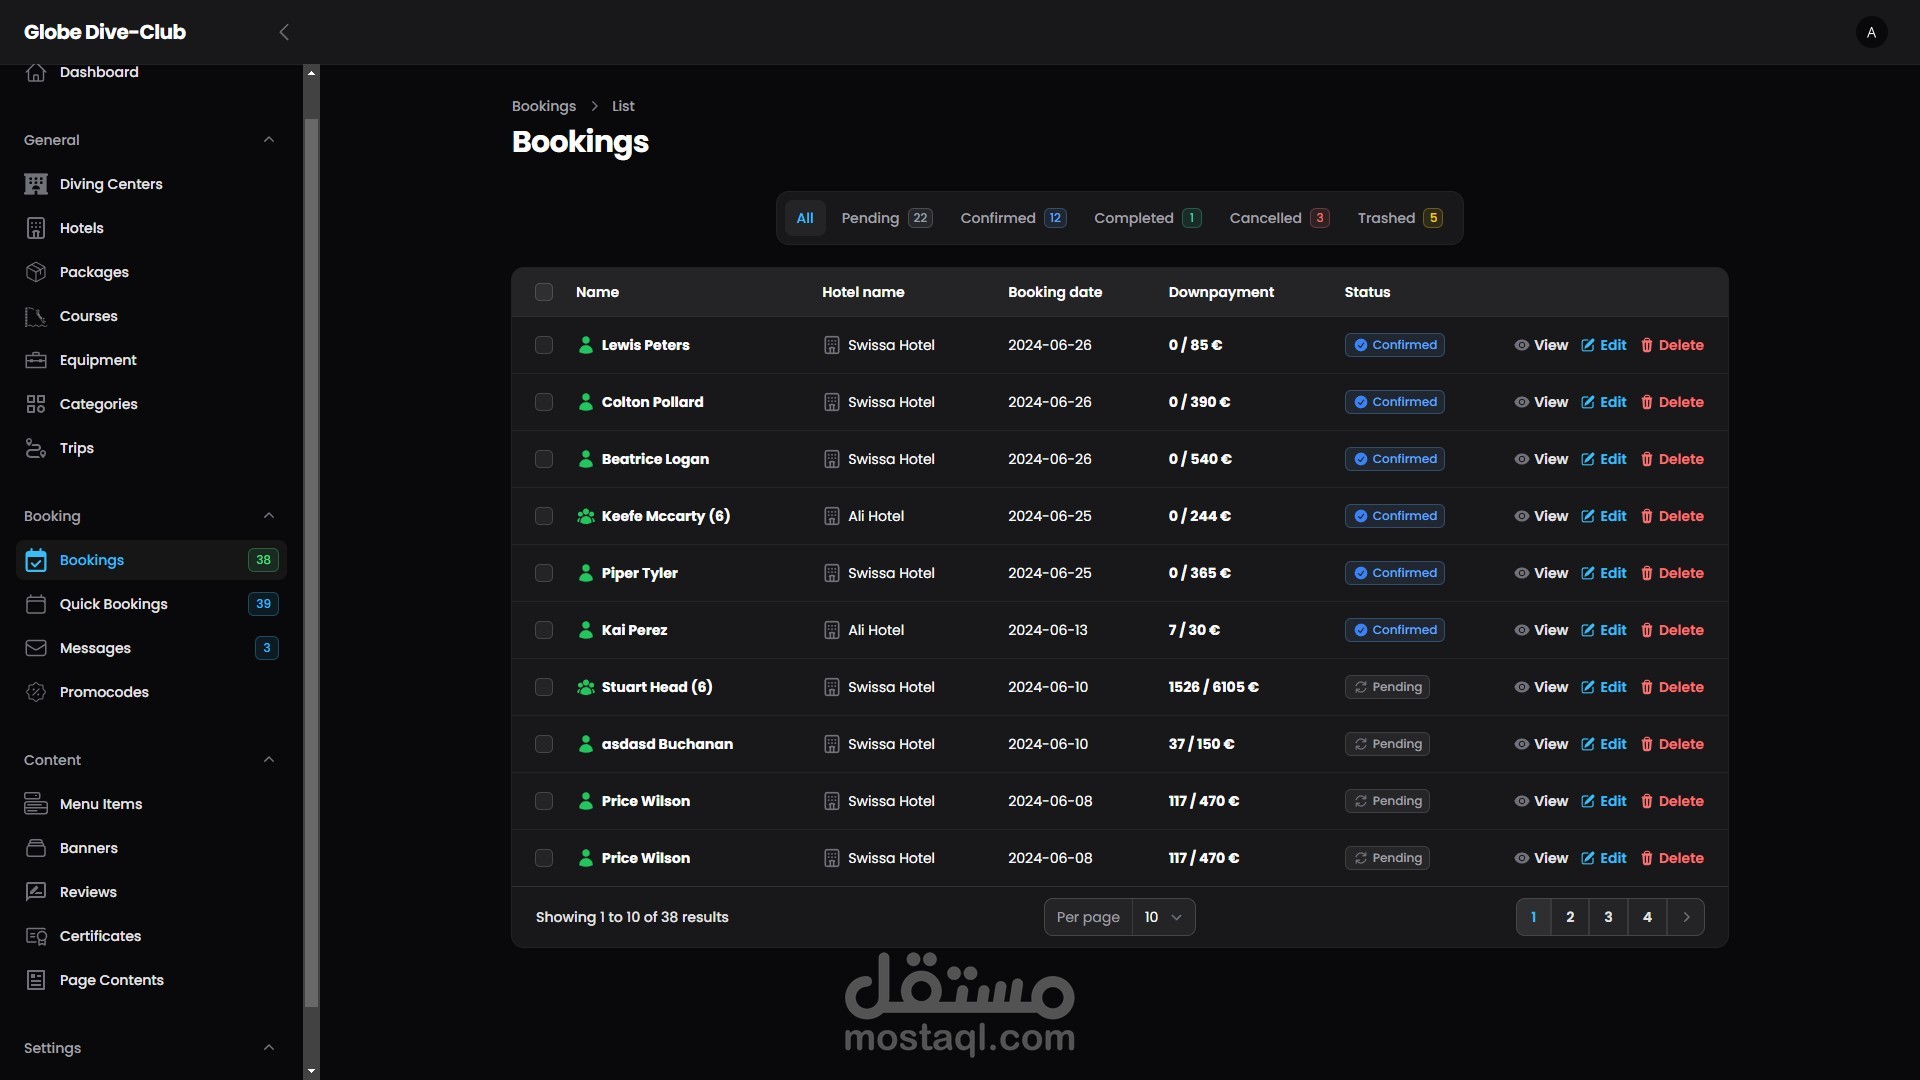Select all rows with header checkbox

(x=544, y=292)
